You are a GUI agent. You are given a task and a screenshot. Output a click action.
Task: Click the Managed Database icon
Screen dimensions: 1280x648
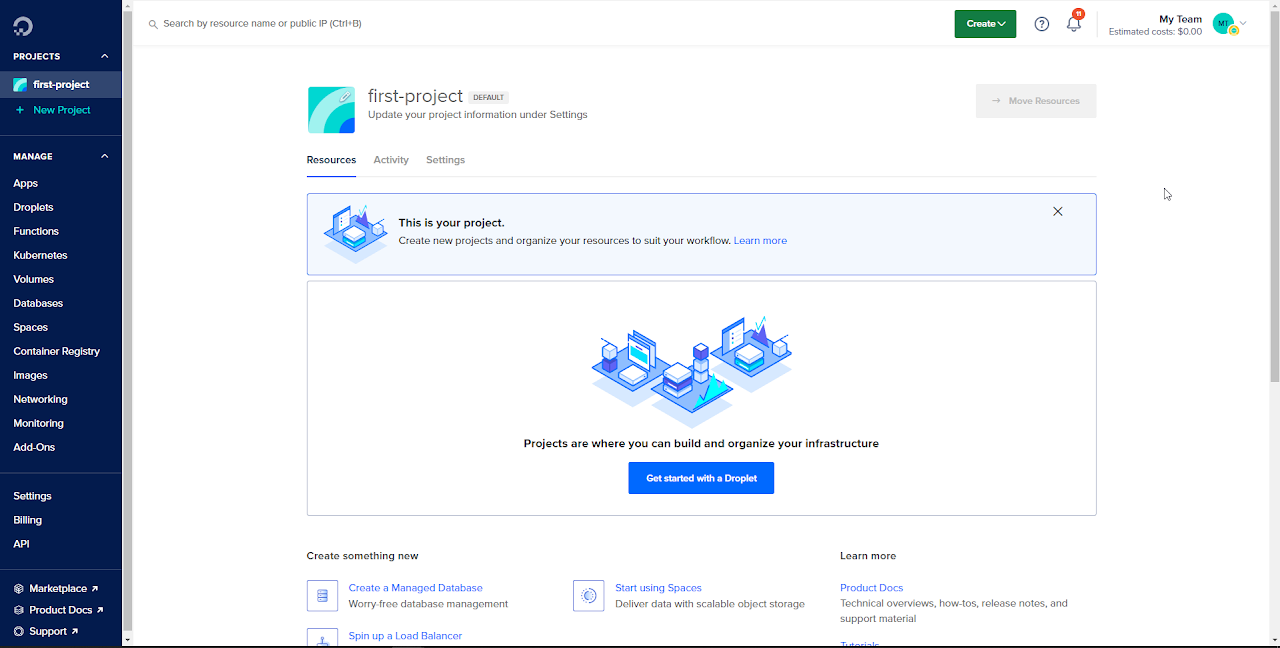point(322,596)
